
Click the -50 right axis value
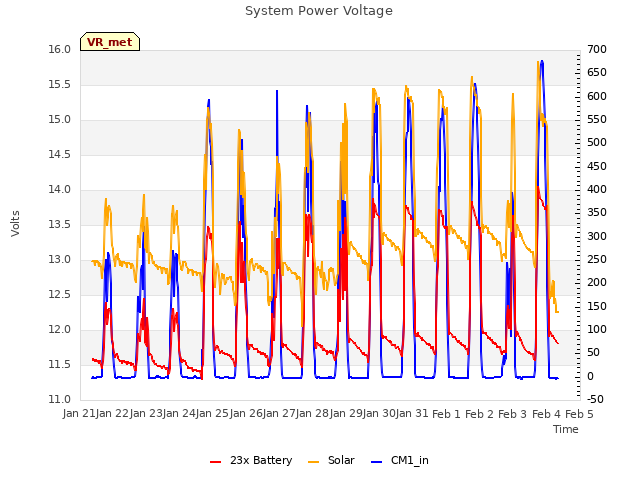(595, 399)
